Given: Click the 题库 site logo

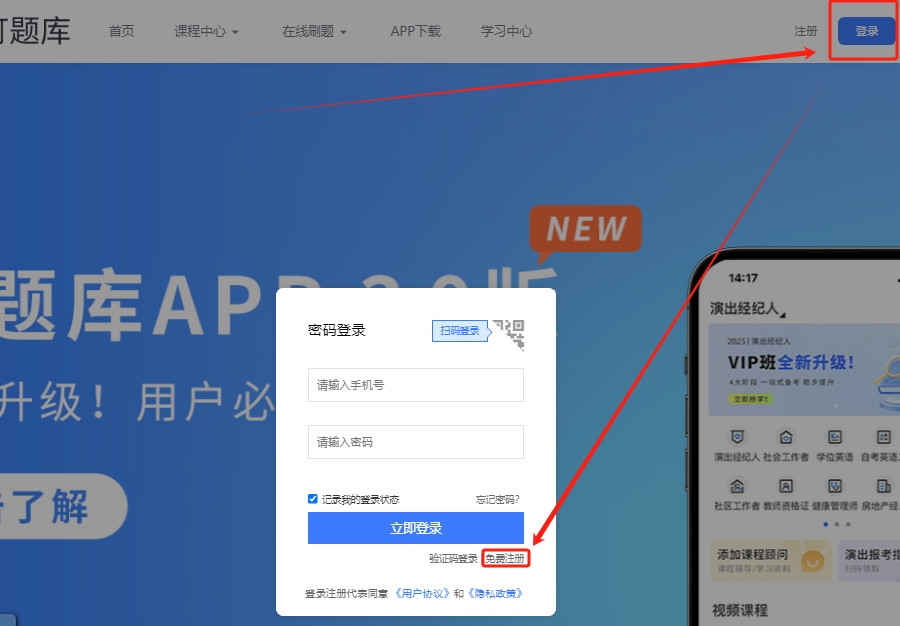Looking at the screenshot, I should [x=34, y=30].
